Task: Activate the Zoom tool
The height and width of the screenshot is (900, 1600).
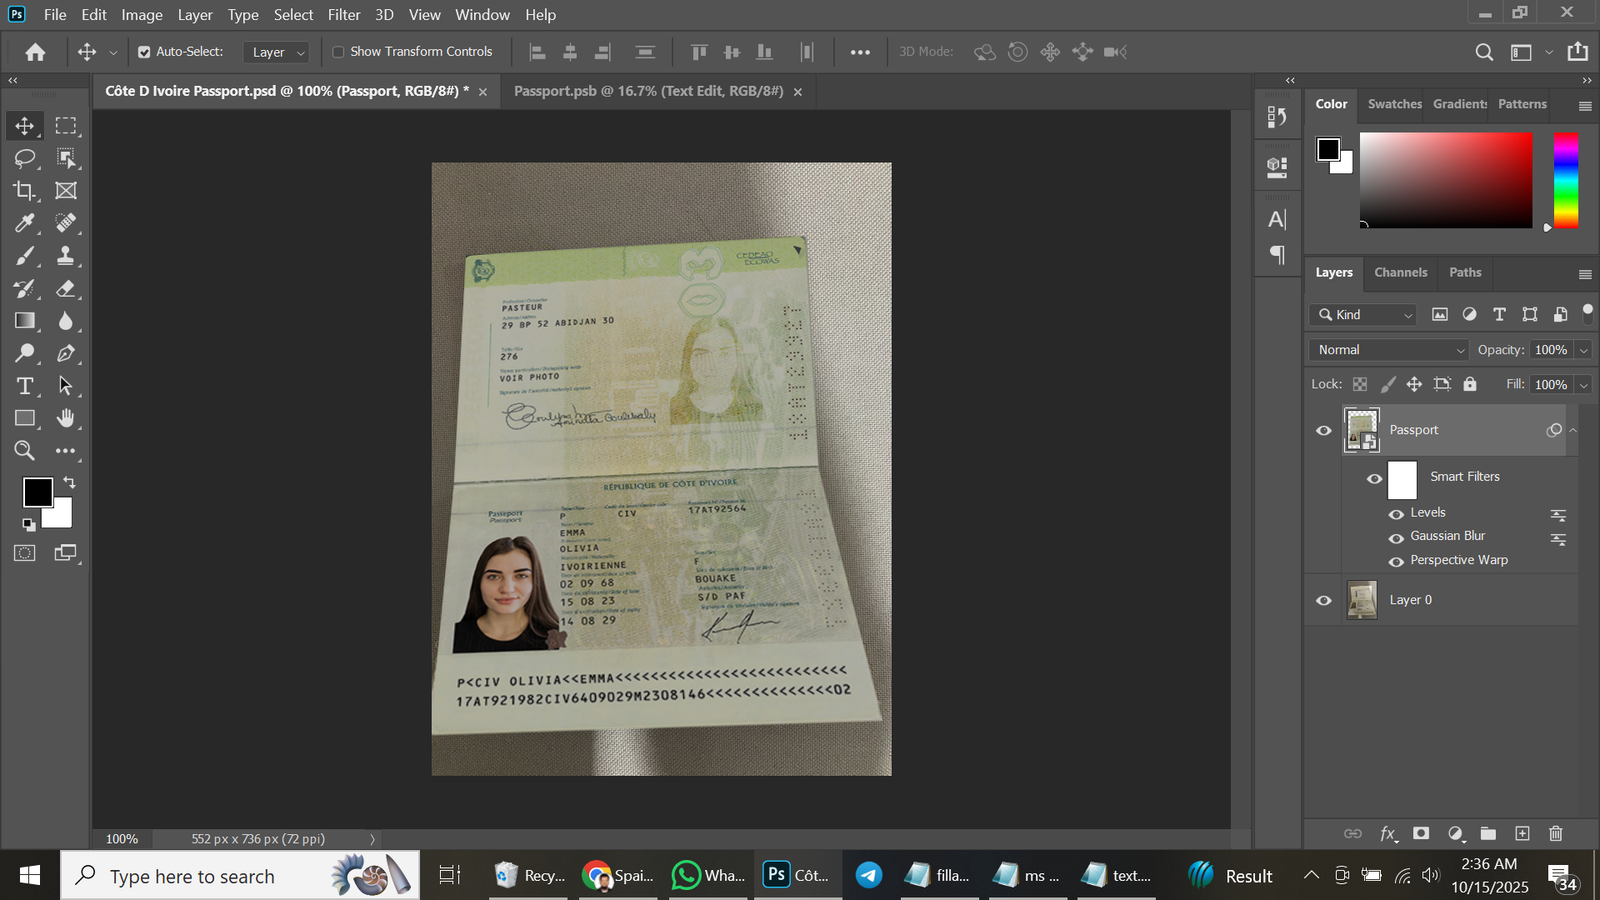Action: 25,451
